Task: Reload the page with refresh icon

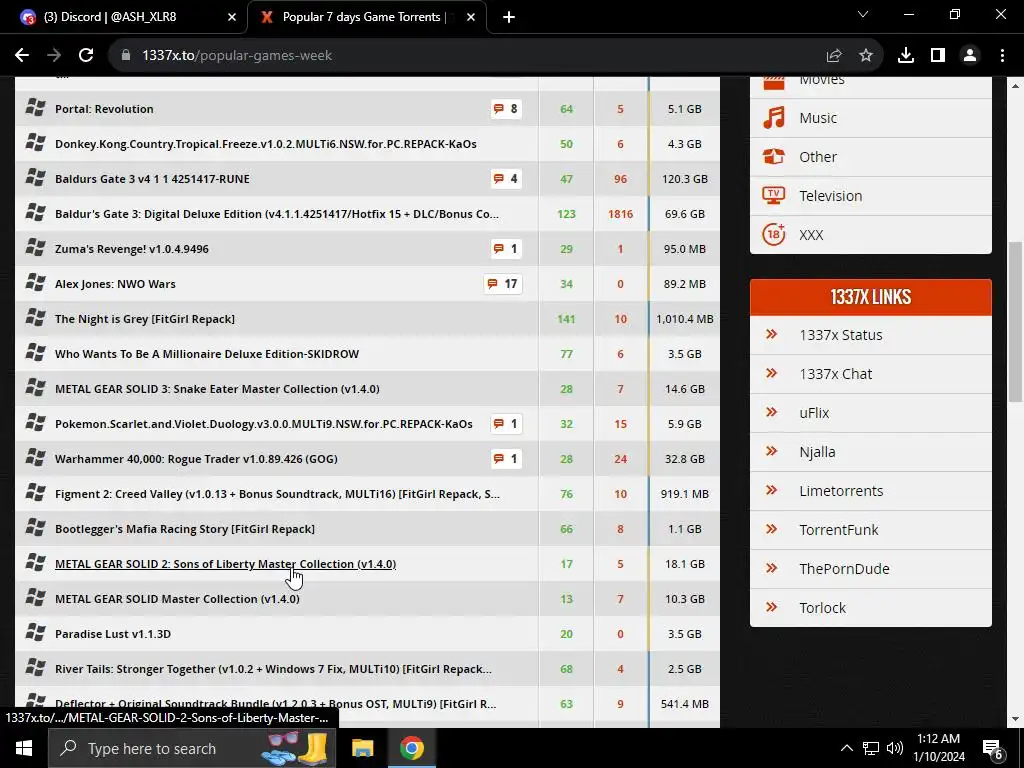Action: click(86, 56)
